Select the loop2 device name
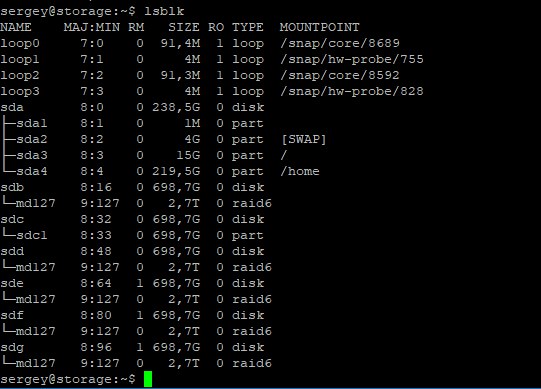 click(x=20, y=75)
